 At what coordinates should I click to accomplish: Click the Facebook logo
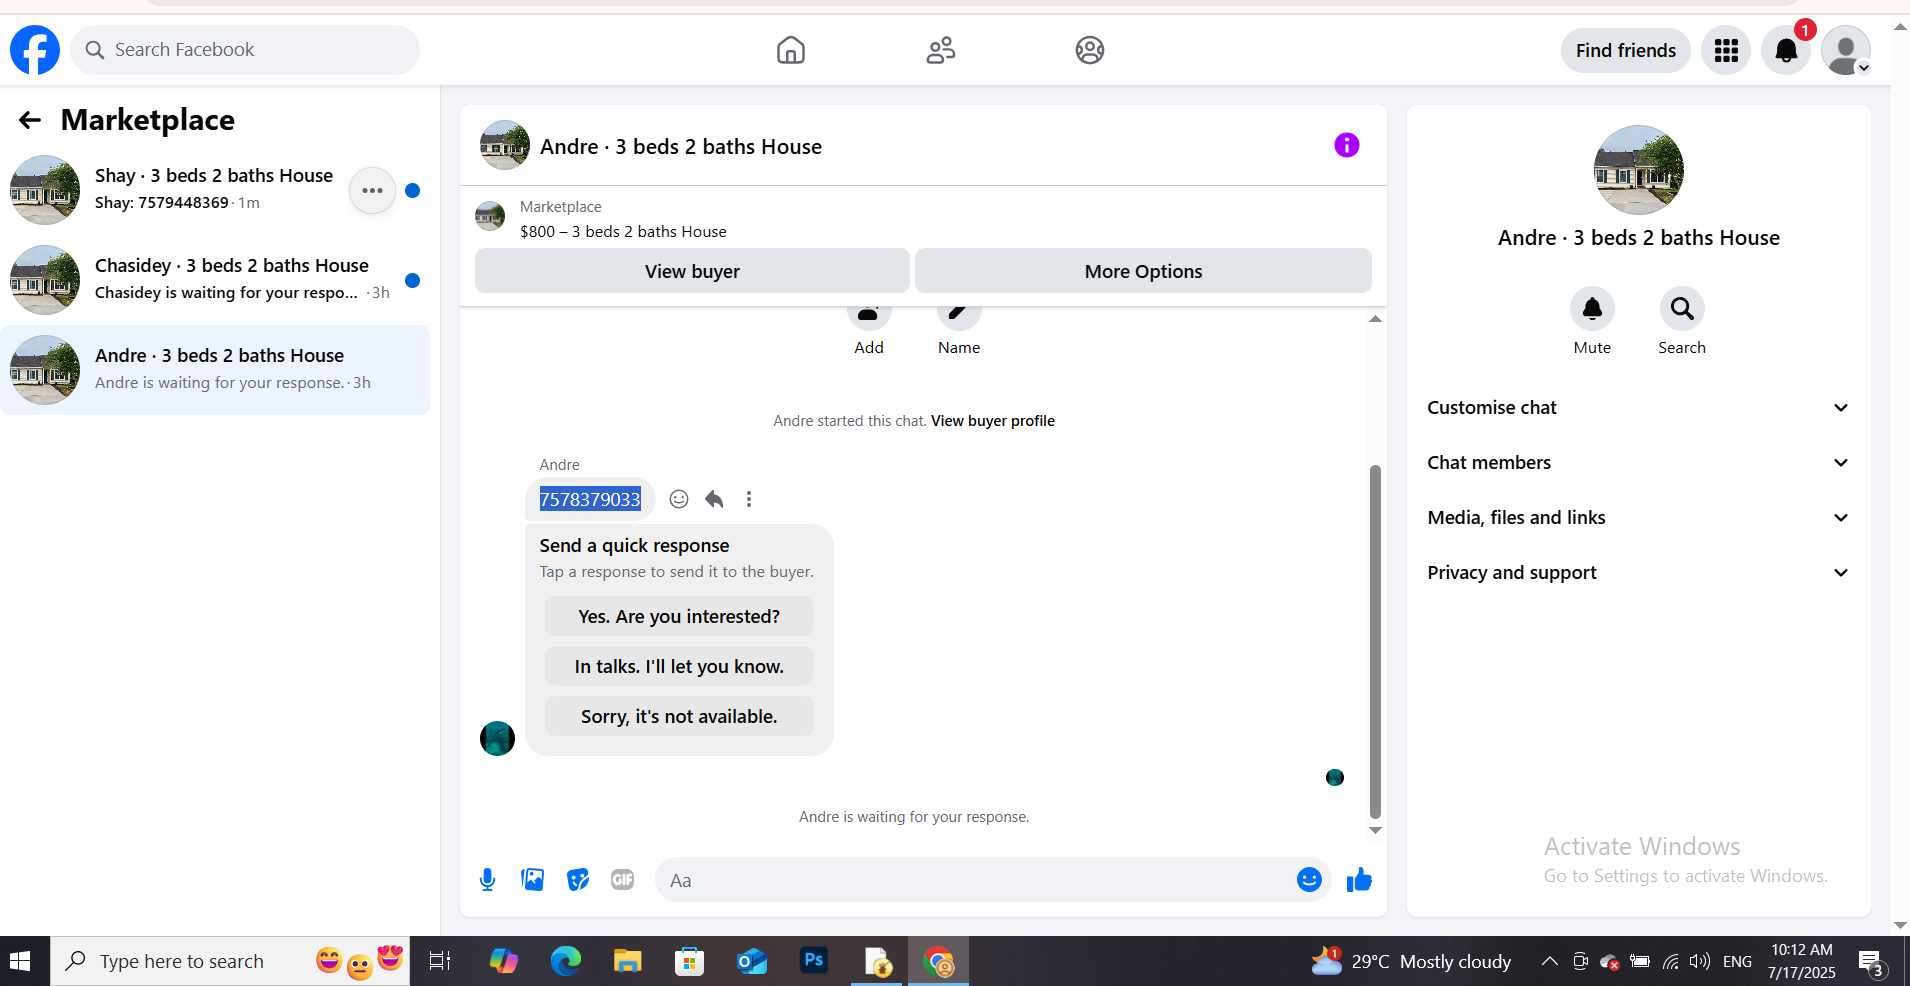(x=35, y=50)
